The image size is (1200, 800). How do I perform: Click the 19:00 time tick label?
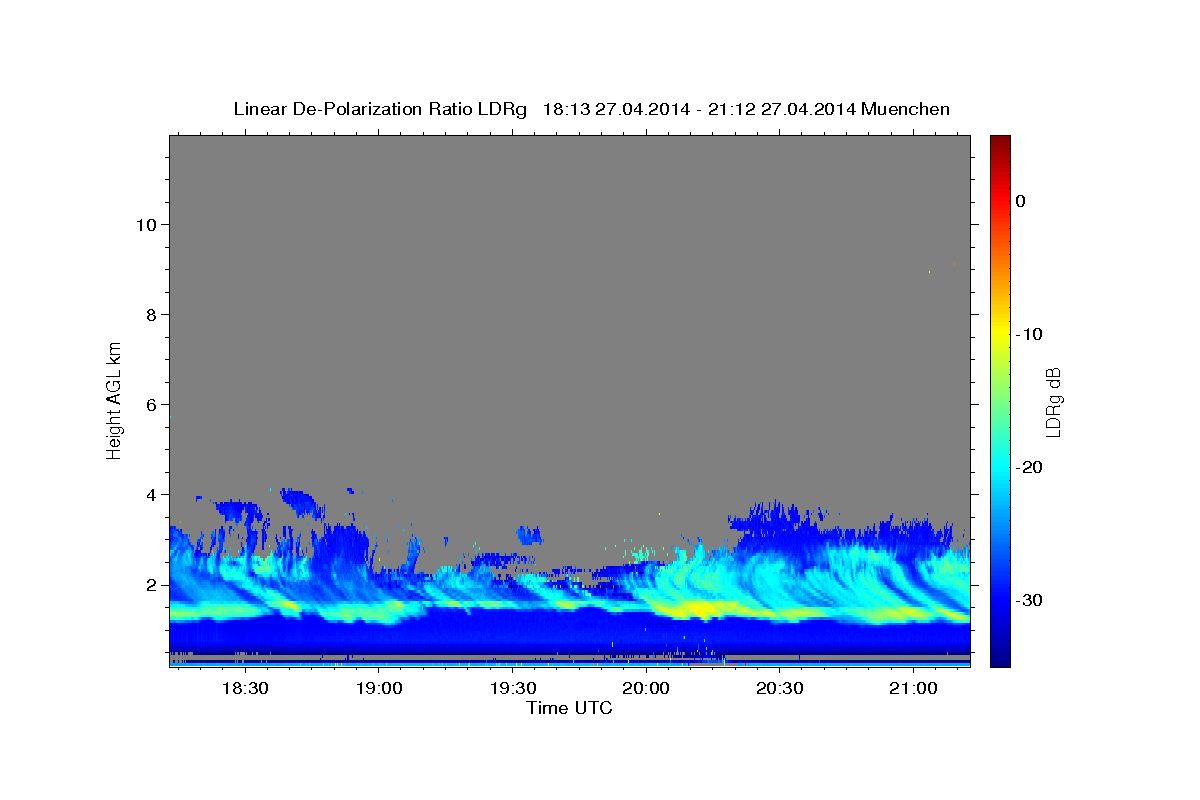pyautogui.click(x=379, y=688)
